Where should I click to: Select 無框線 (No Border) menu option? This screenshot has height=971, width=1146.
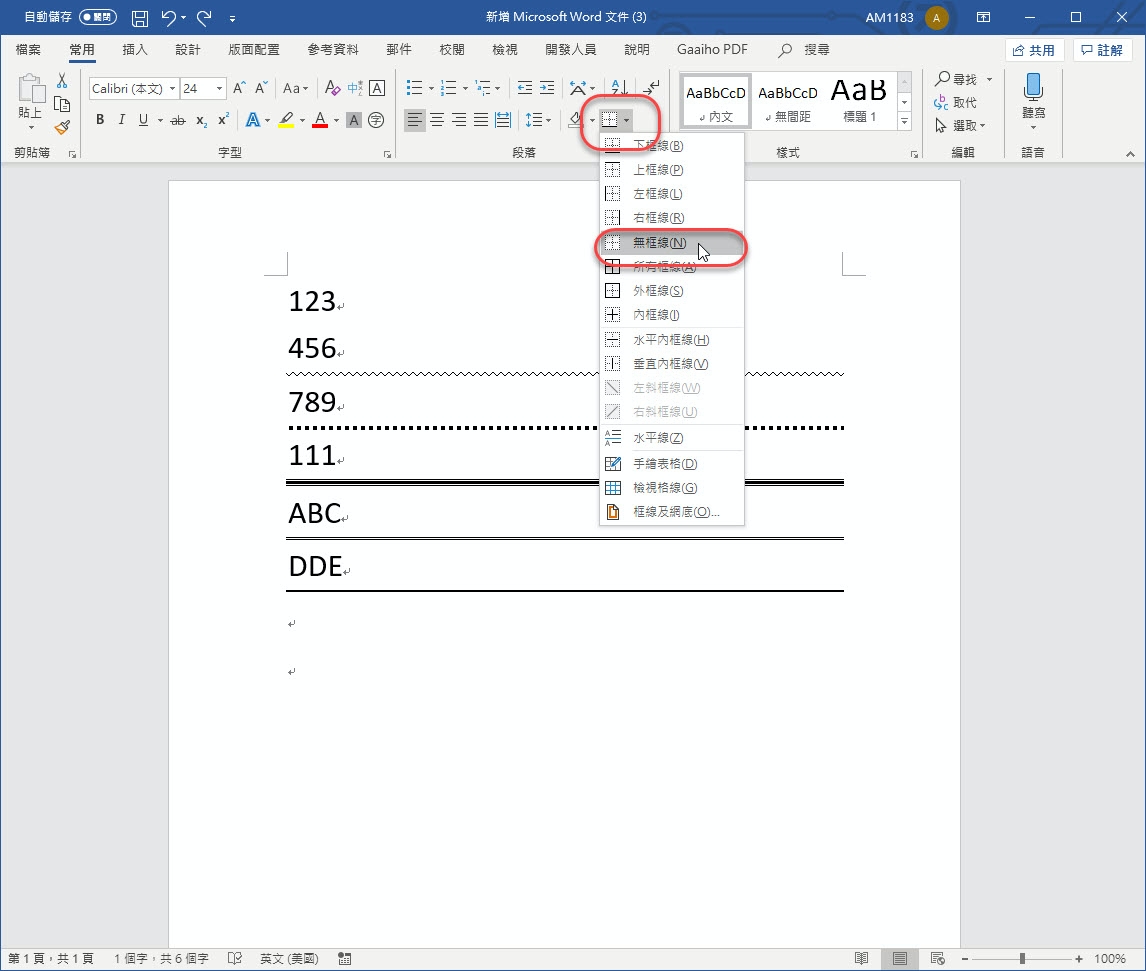click(x=659, y=243)
